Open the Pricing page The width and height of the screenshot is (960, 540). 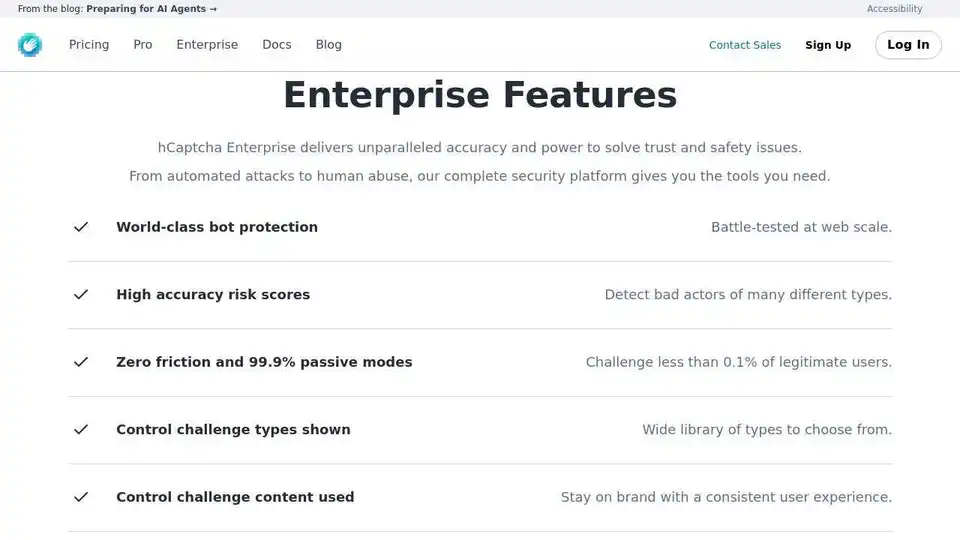89,45
